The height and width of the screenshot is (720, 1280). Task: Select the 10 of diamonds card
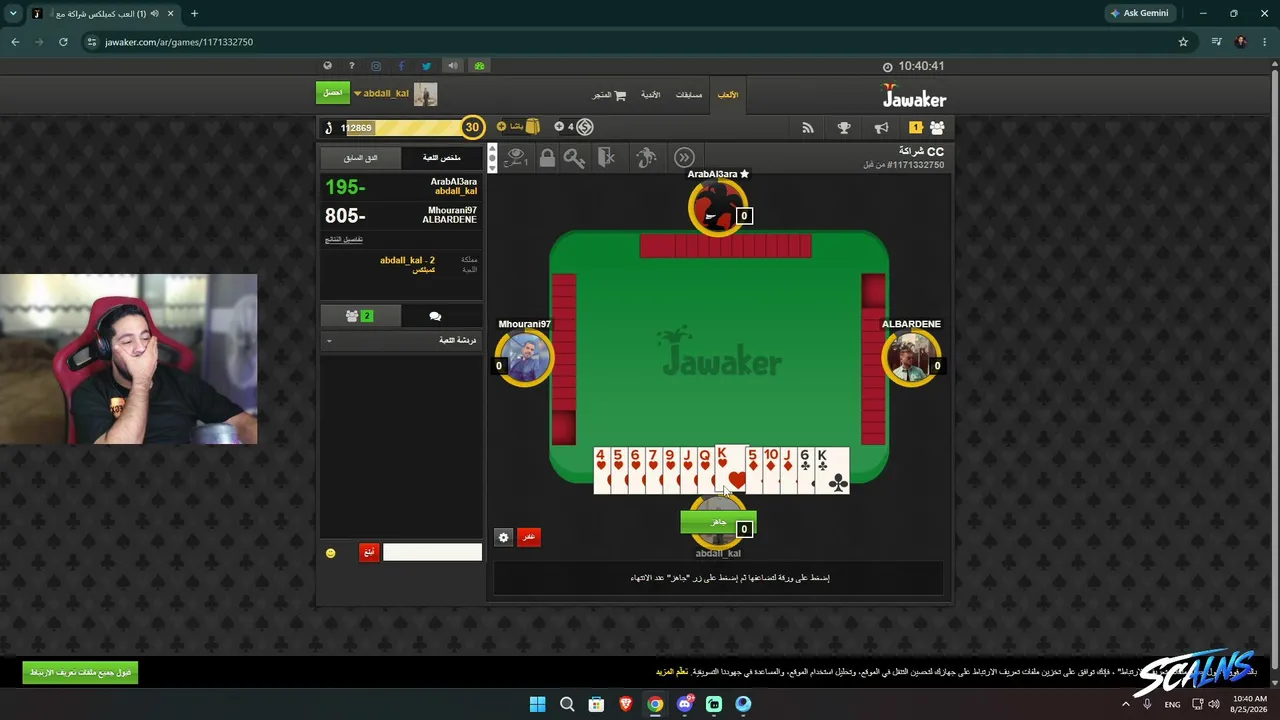[771, 470]
